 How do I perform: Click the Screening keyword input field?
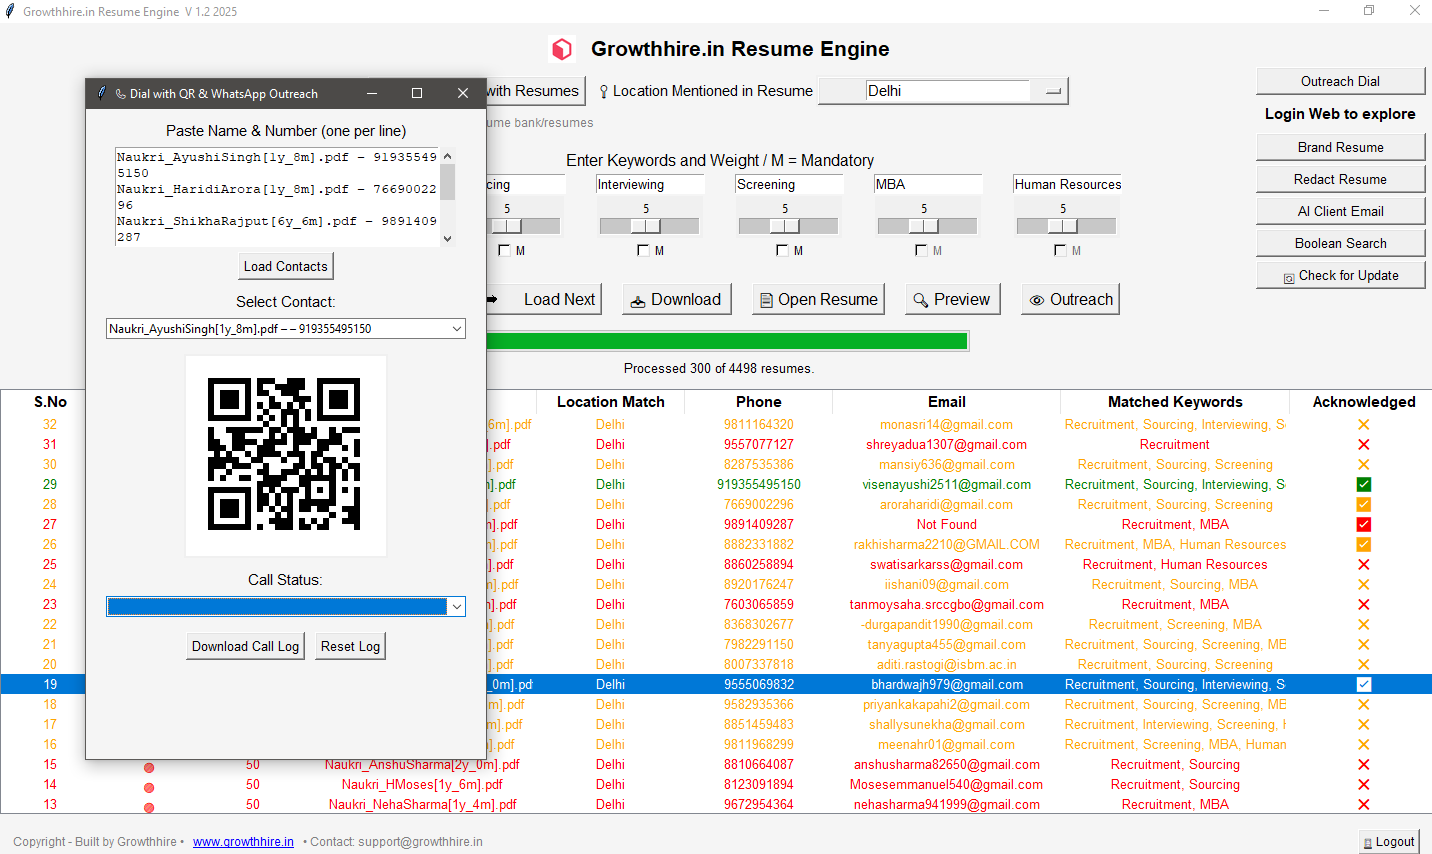click(789, 185)
